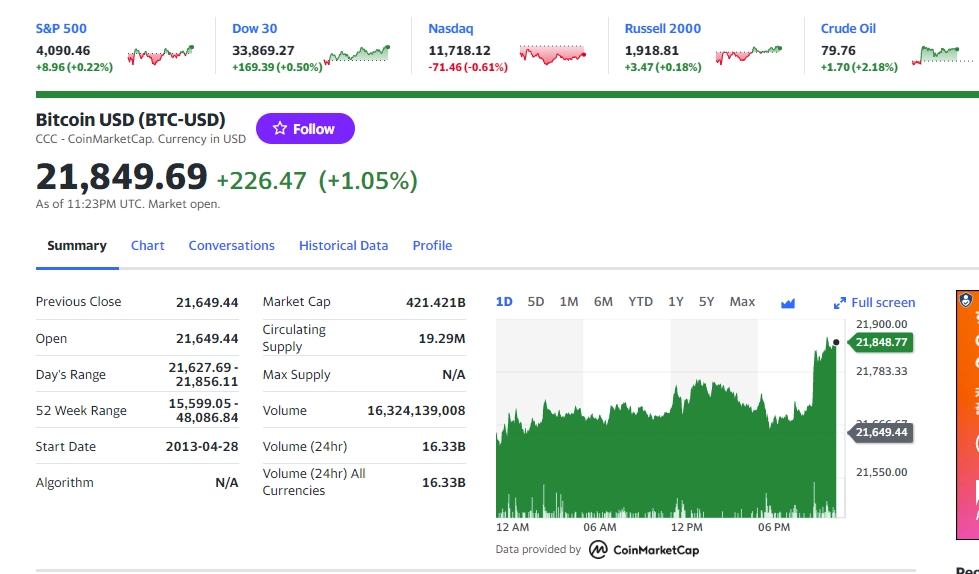Click the advertisement banner

click(967, 415)
